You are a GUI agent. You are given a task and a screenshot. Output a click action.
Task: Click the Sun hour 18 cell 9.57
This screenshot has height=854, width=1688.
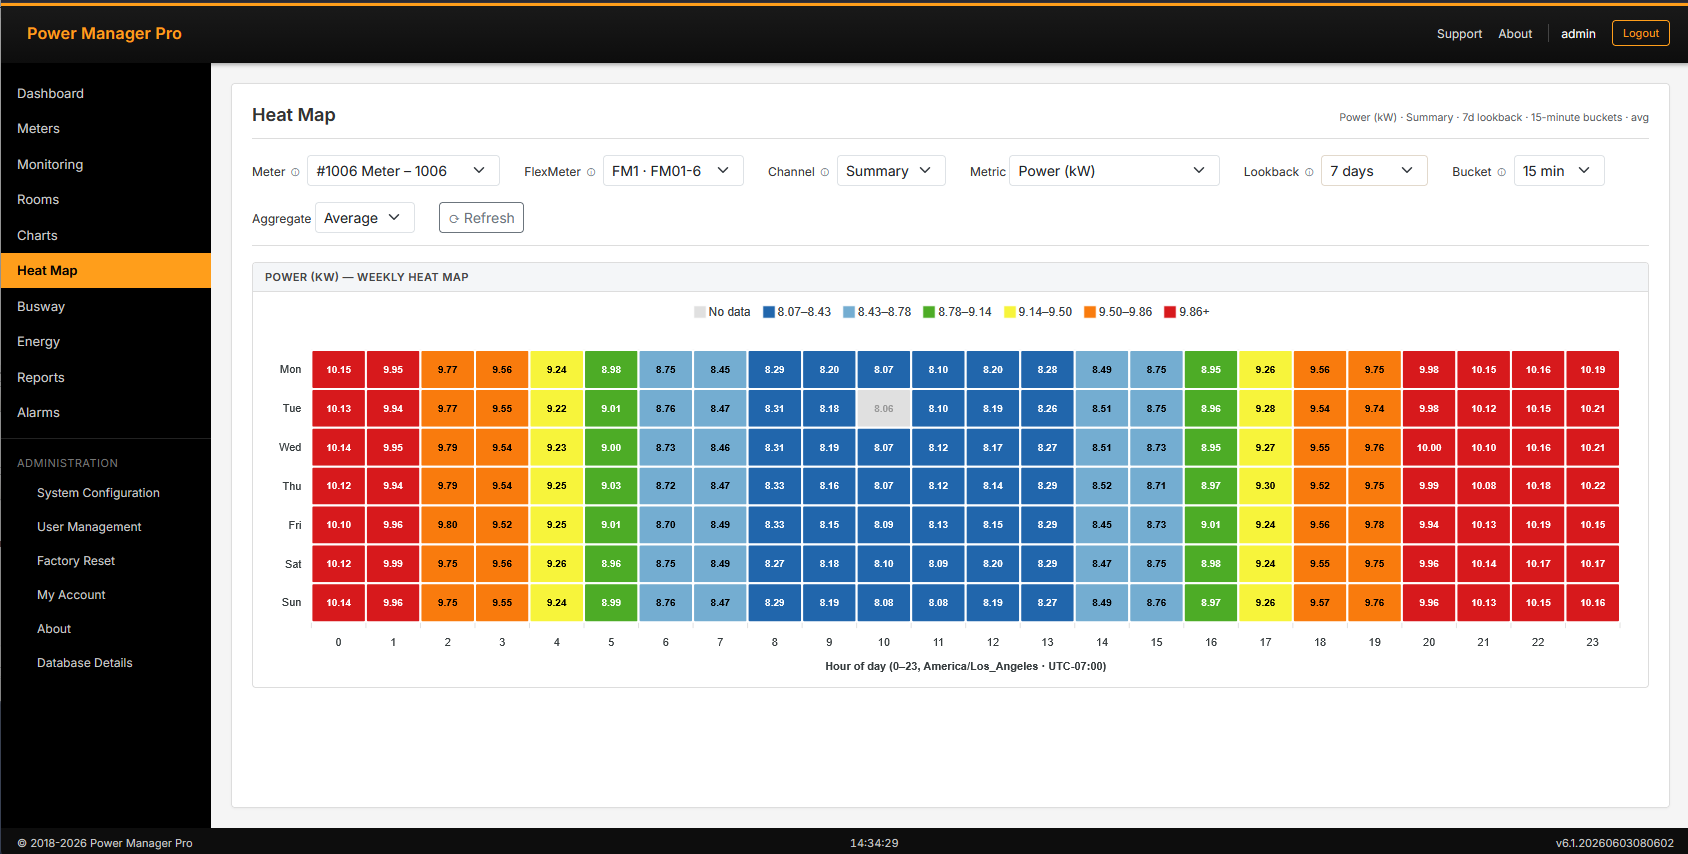(1320, 603)
